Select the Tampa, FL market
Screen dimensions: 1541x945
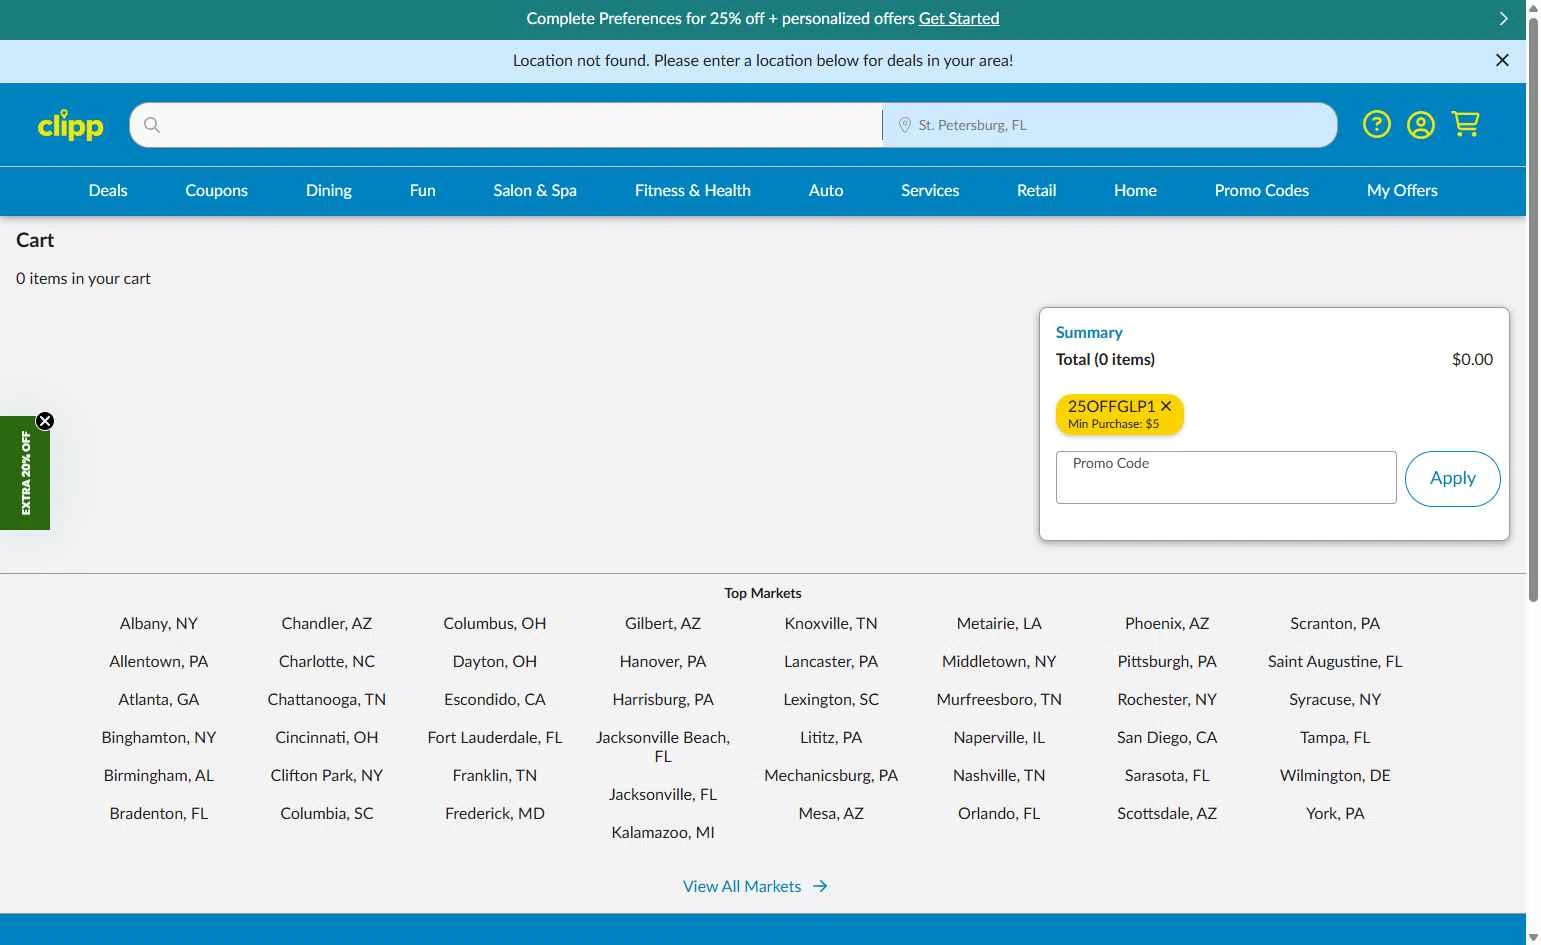[1335, 737]
